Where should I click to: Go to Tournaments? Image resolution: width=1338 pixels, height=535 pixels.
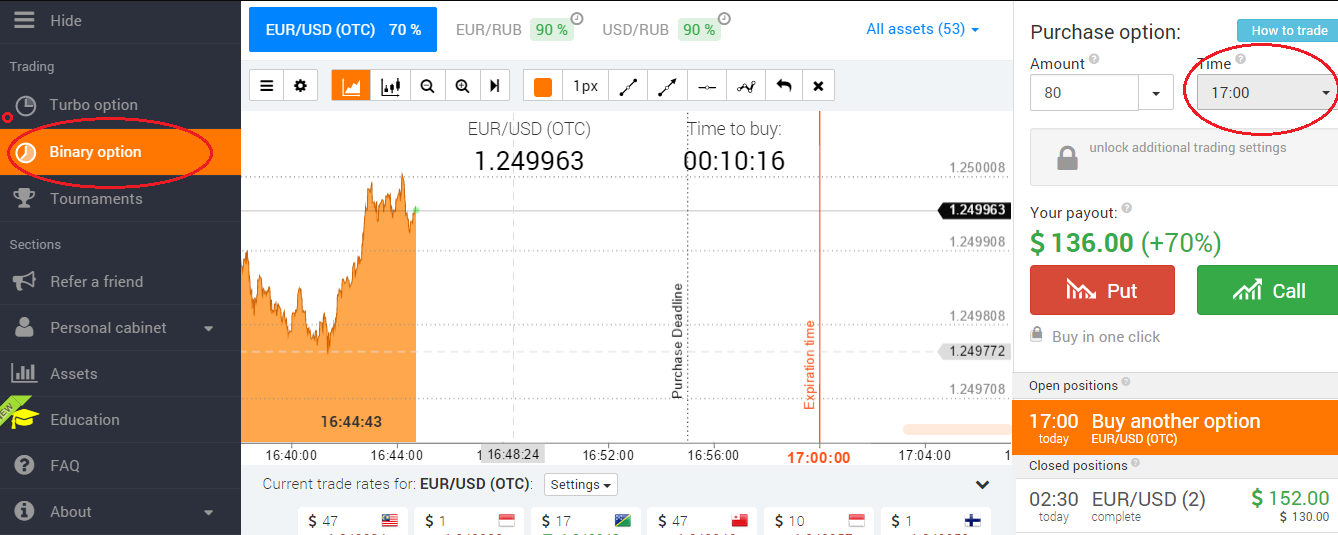[x=120, y=199]
